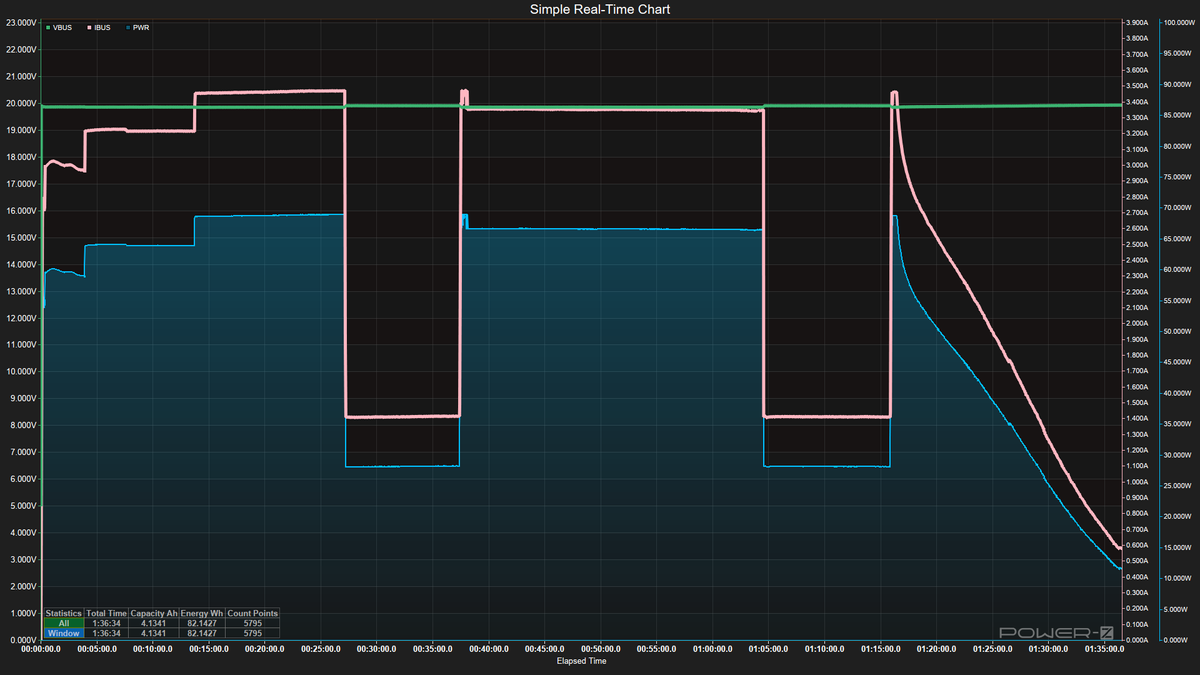Click the 3.900A current axis label
This screenshot has height=675, width=1200.
1136,22
